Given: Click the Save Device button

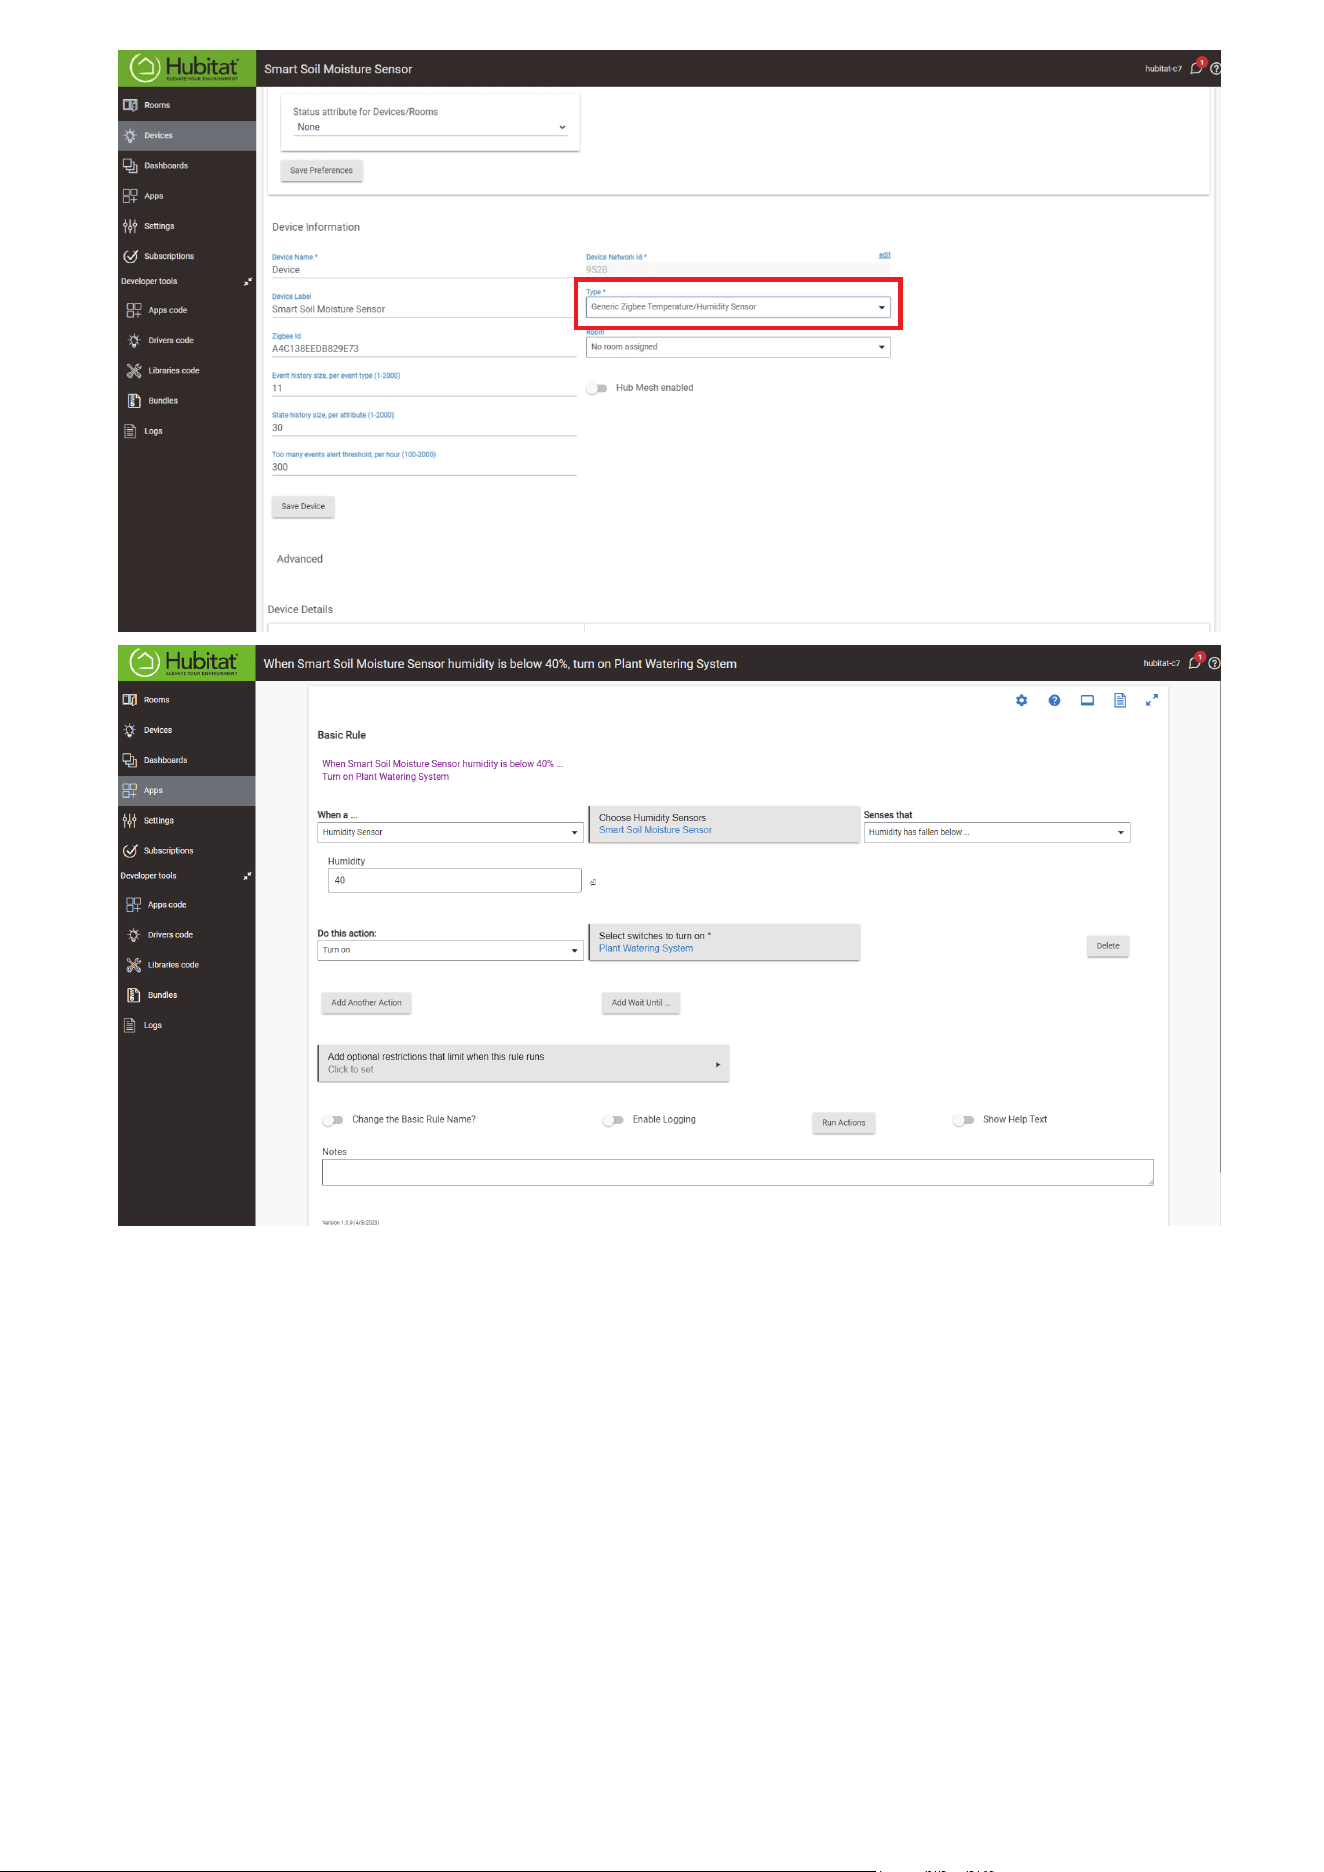Looking at the screenshot, I should pyautogui.click(x=303, y=506).
